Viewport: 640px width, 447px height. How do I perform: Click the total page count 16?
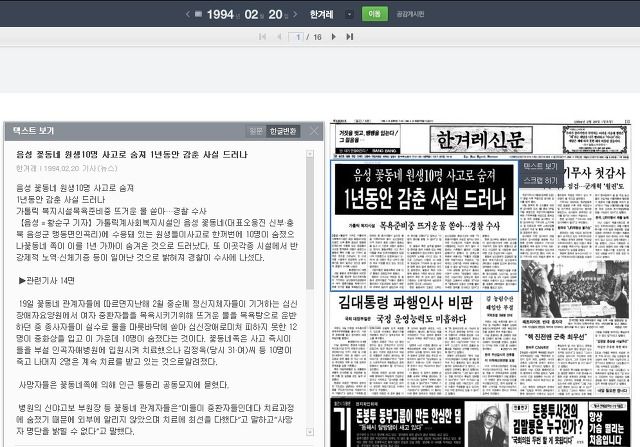pos(317,37)
